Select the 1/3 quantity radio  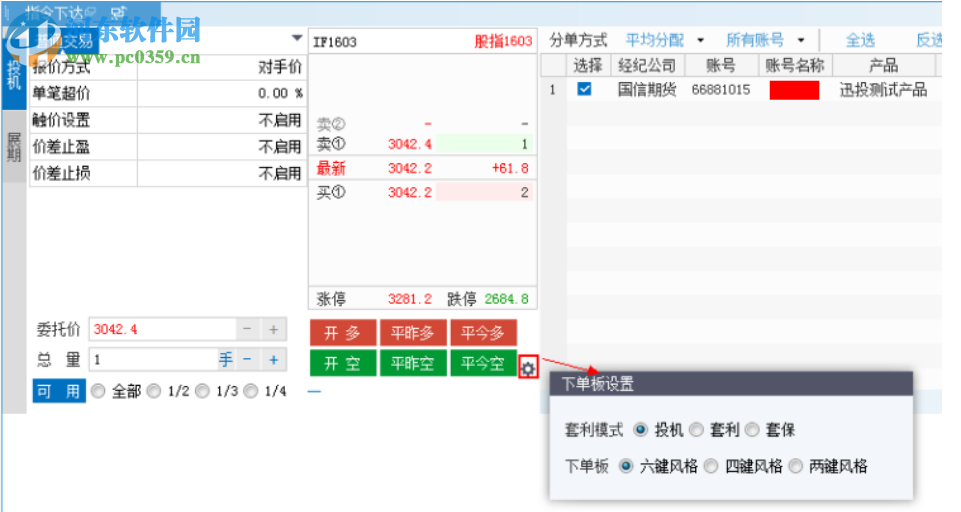(202, 391)
